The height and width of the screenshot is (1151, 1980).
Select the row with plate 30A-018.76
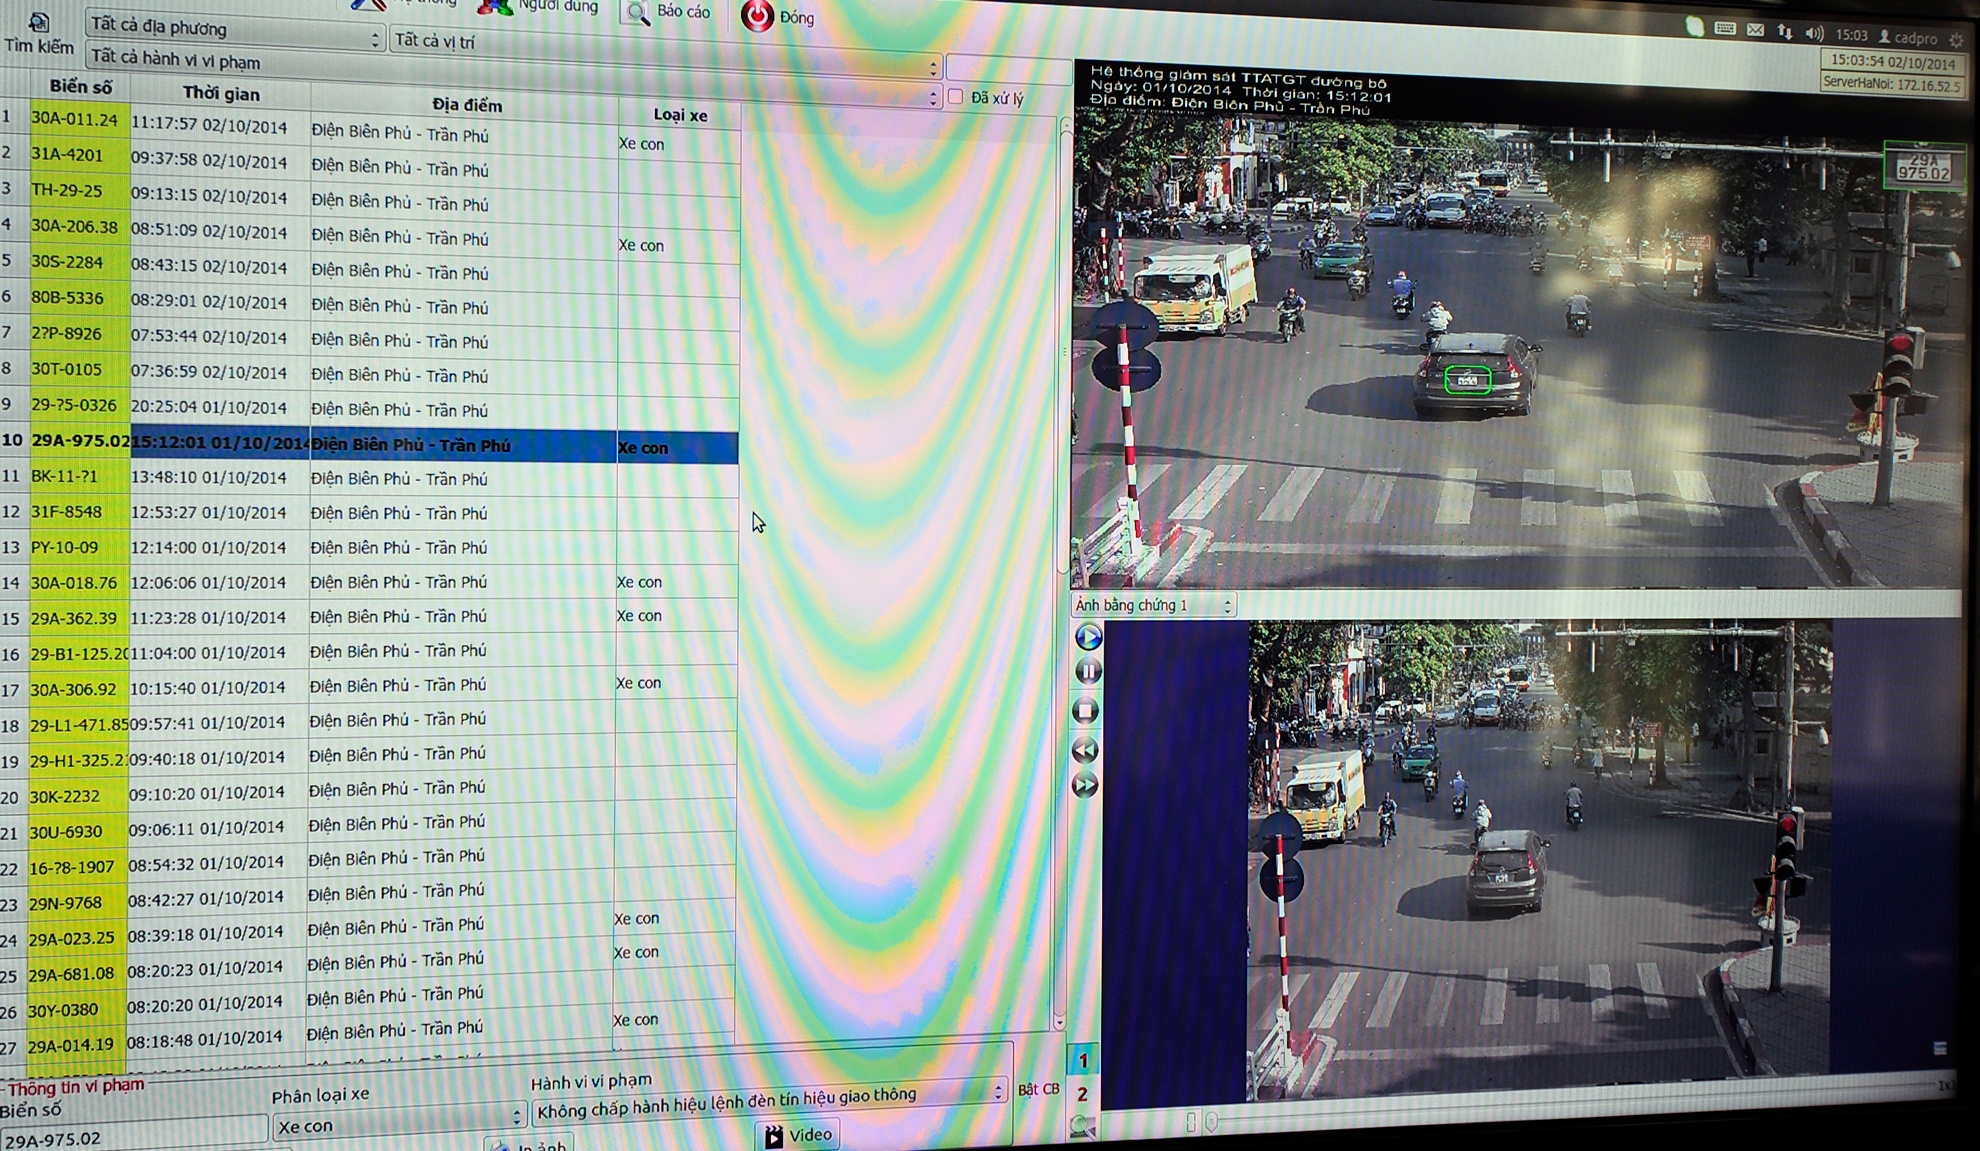pos(73,583)
